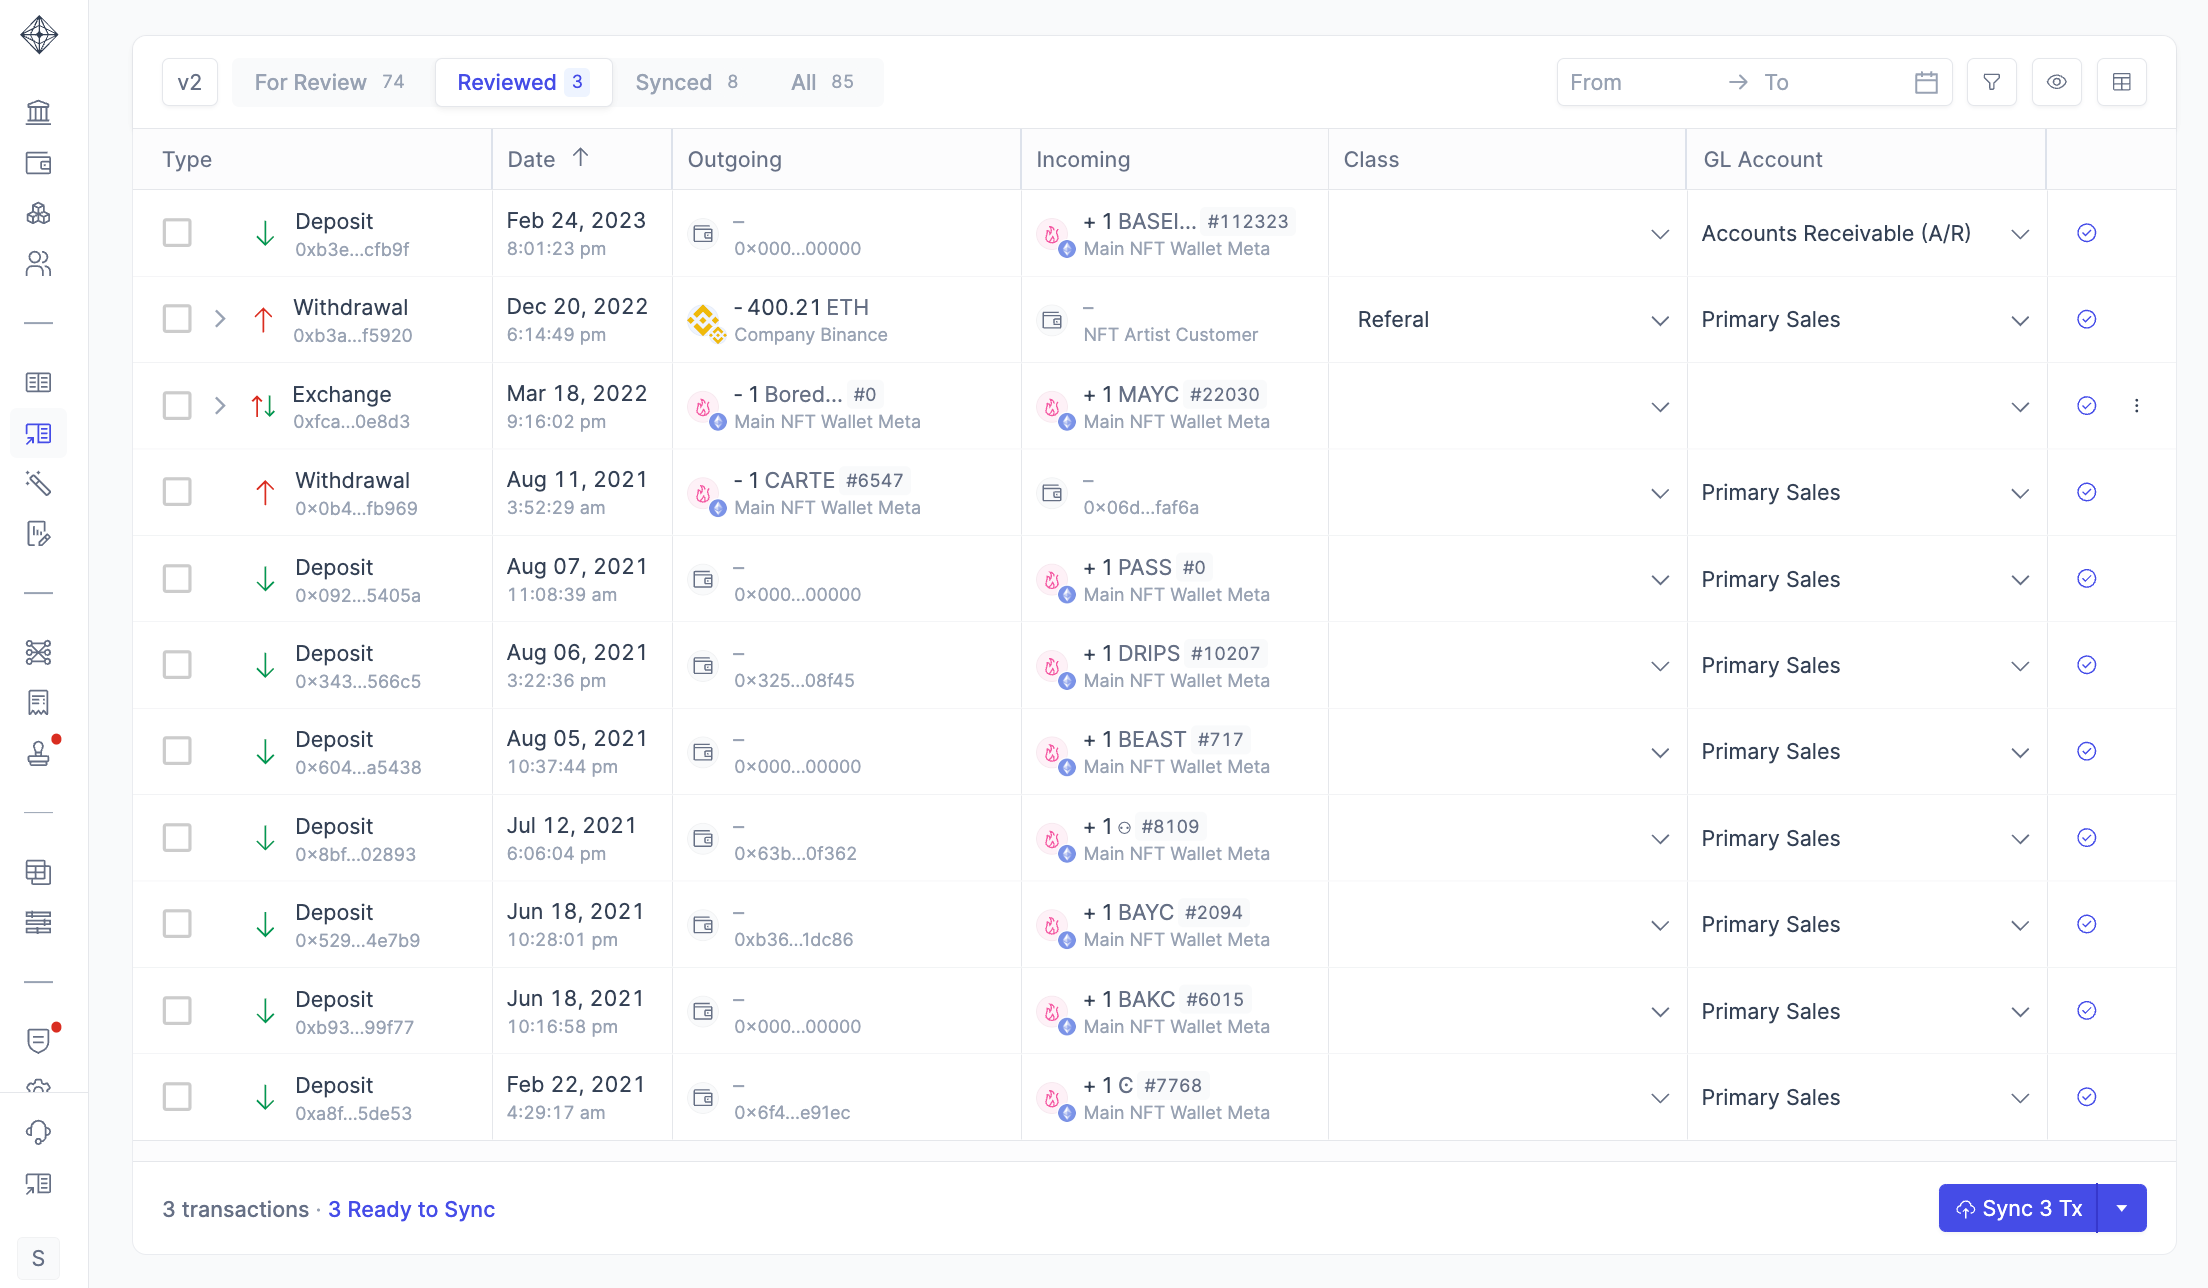Open the Referal class dropdown
2208x1288 pixels.
coord(1659,320)
